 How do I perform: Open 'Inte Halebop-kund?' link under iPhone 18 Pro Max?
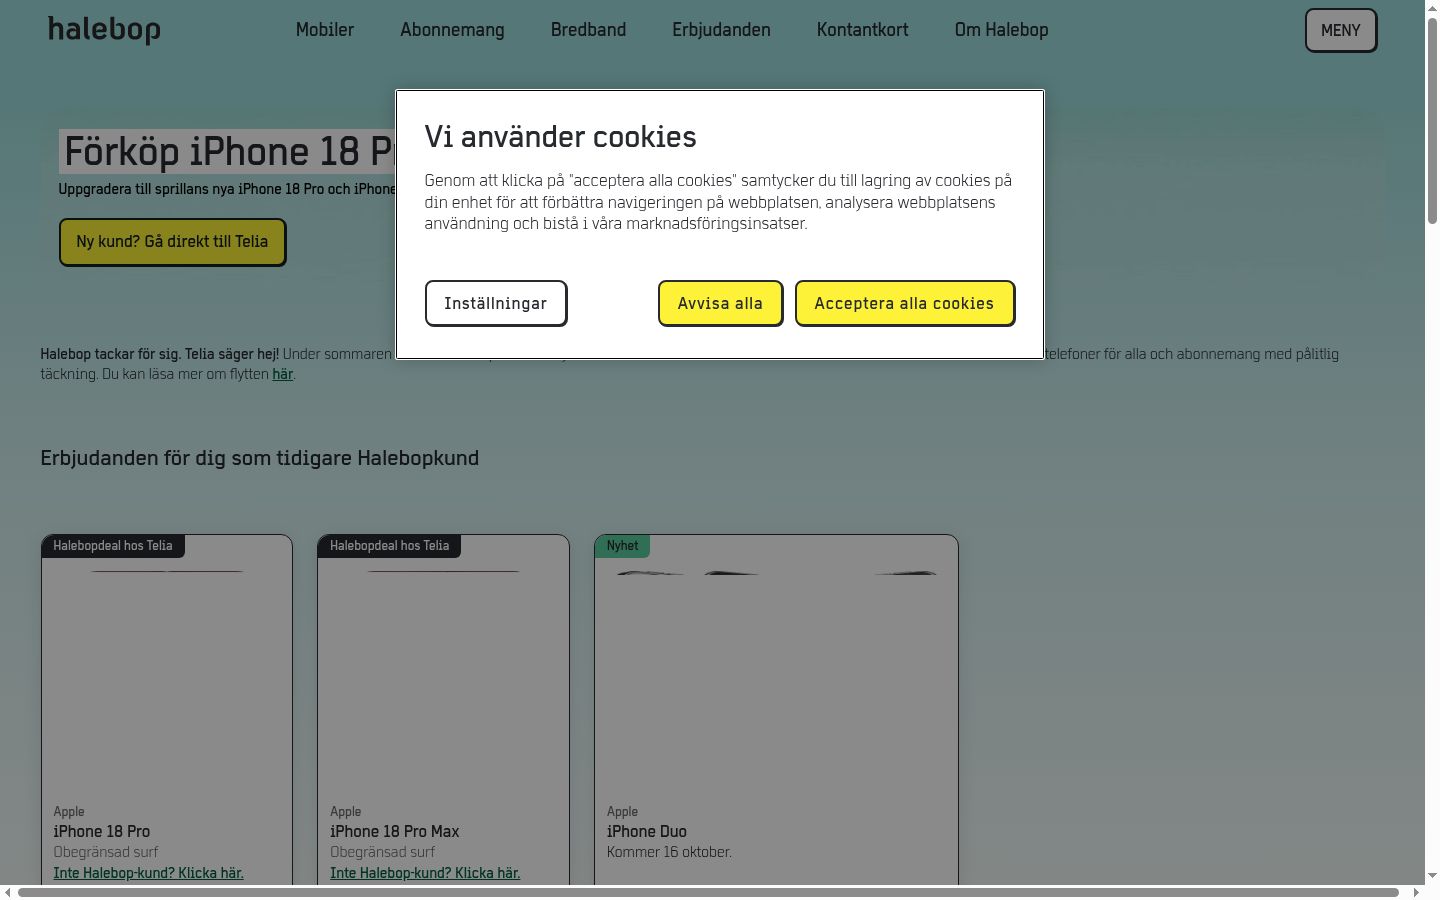pos(425,873)
